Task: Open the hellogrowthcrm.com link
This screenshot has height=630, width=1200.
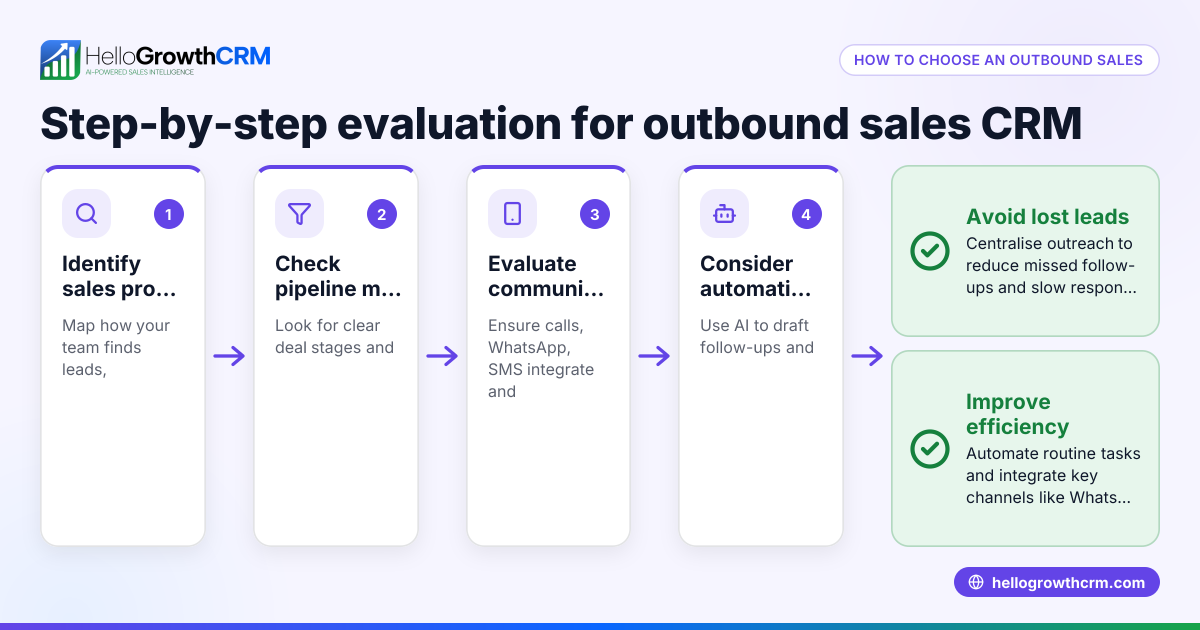Action: click(1057, 583)
